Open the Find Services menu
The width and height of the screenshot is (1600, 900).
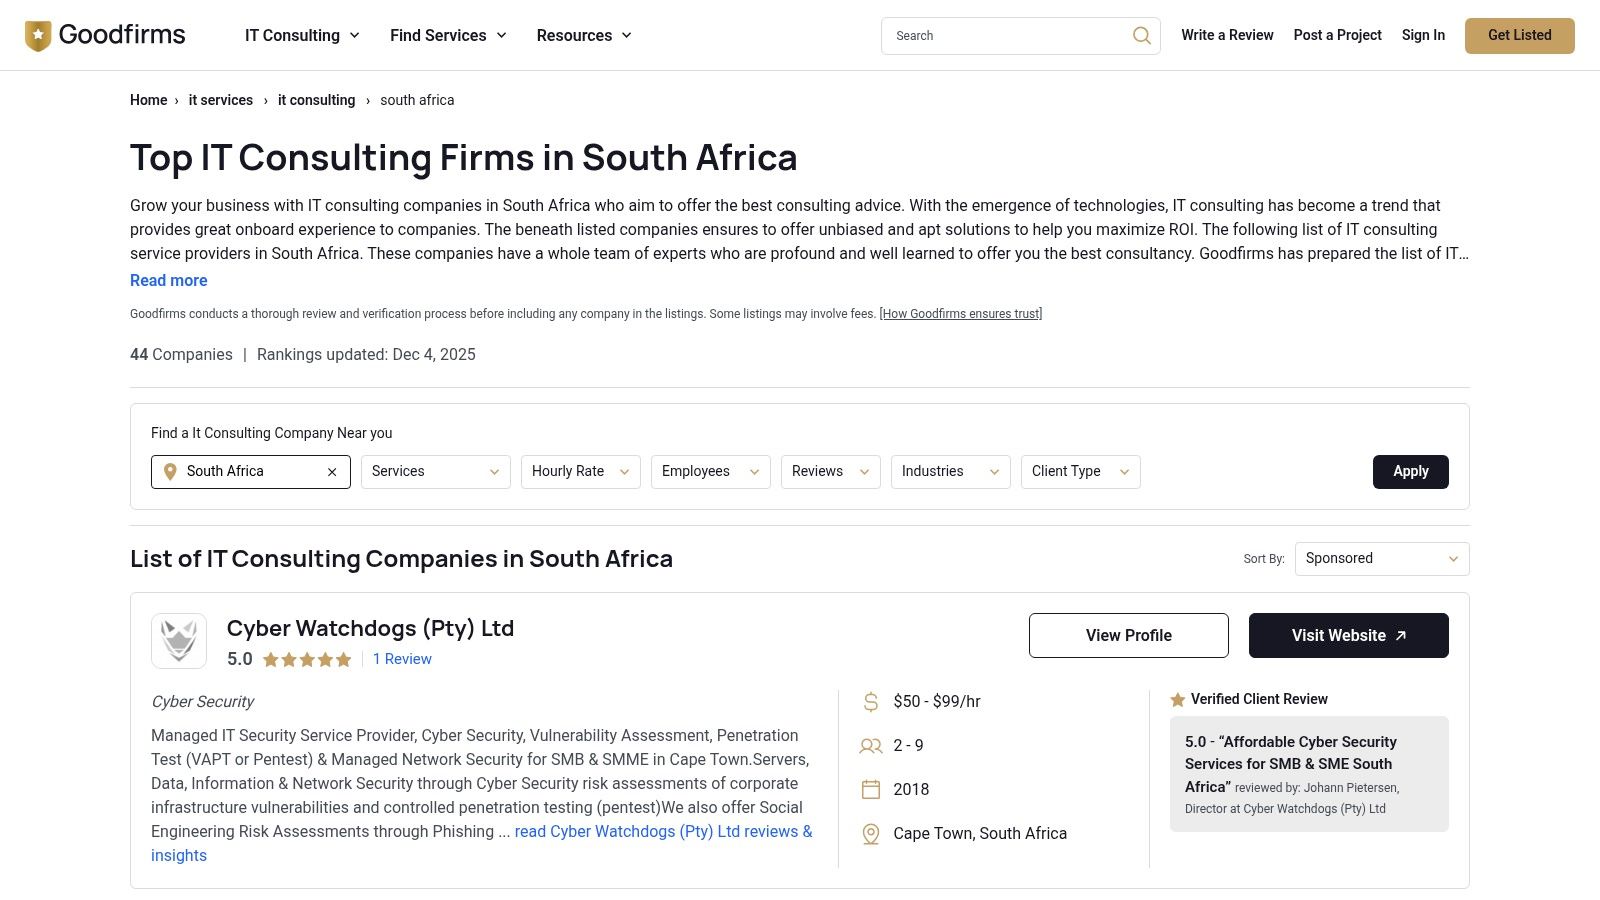[x=448, y=36]
